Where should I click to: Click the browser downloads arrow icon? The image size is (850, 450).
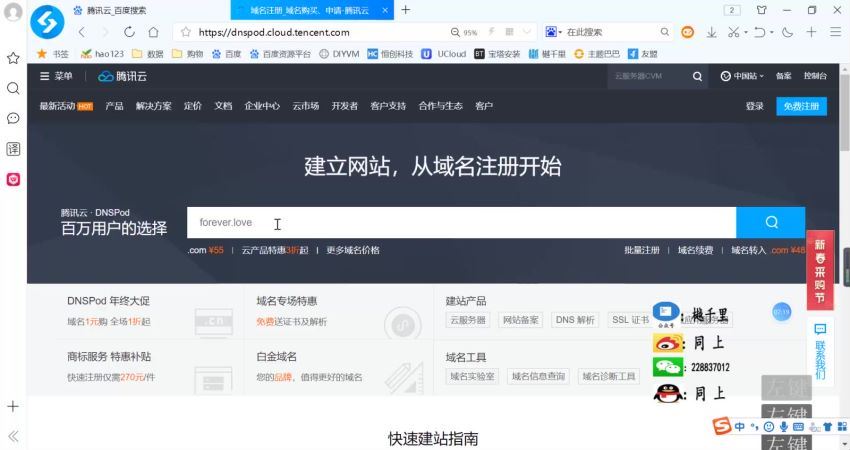point(711,33)
